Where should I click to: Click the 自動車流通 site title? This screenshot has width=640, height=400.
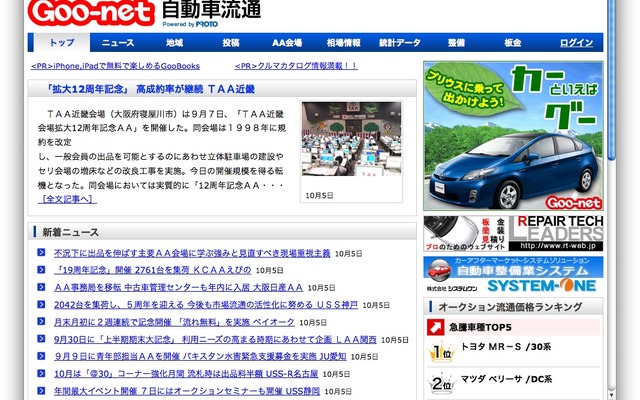click(x=211, y=9)
